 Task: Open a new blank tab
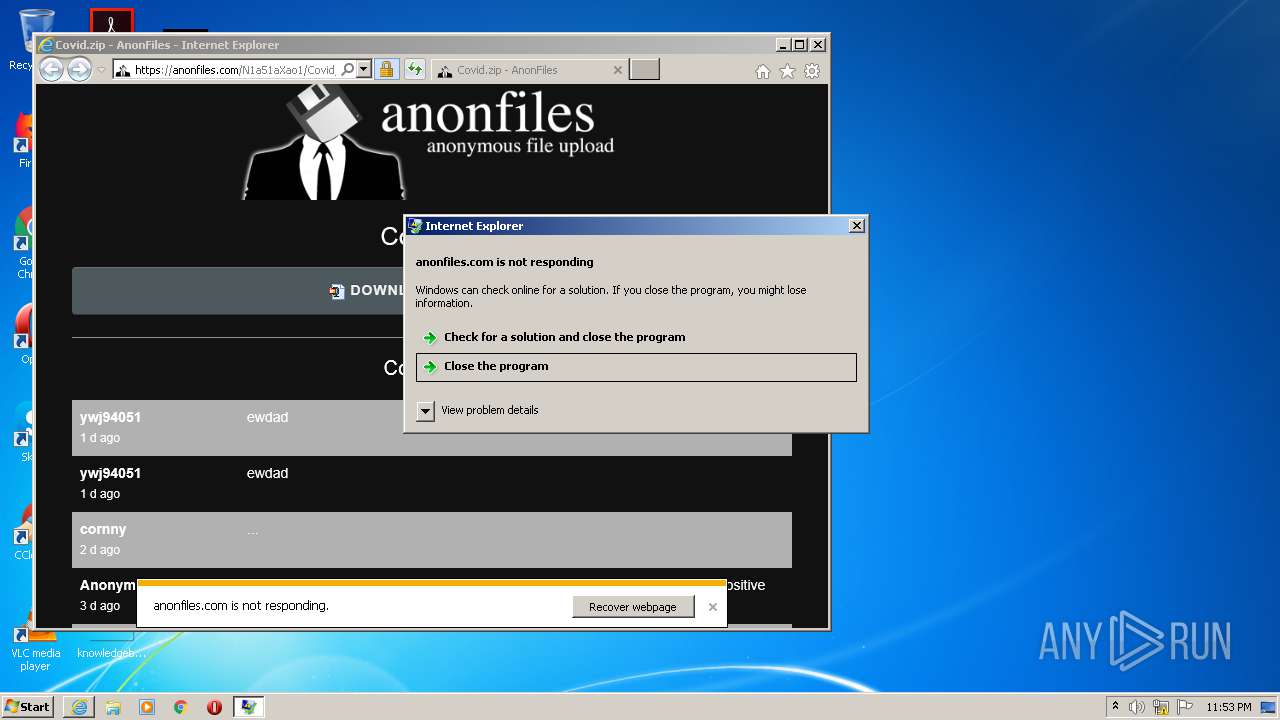[x=644, y=70]
